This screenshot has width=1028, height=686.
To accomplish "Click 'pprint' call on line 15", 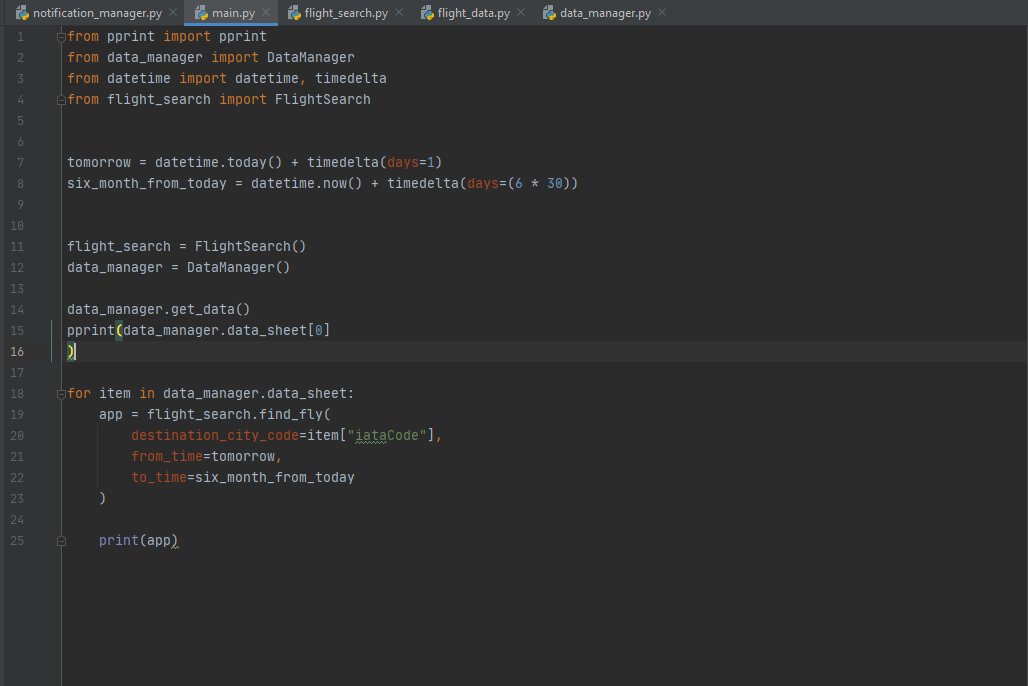I will 91,330.
